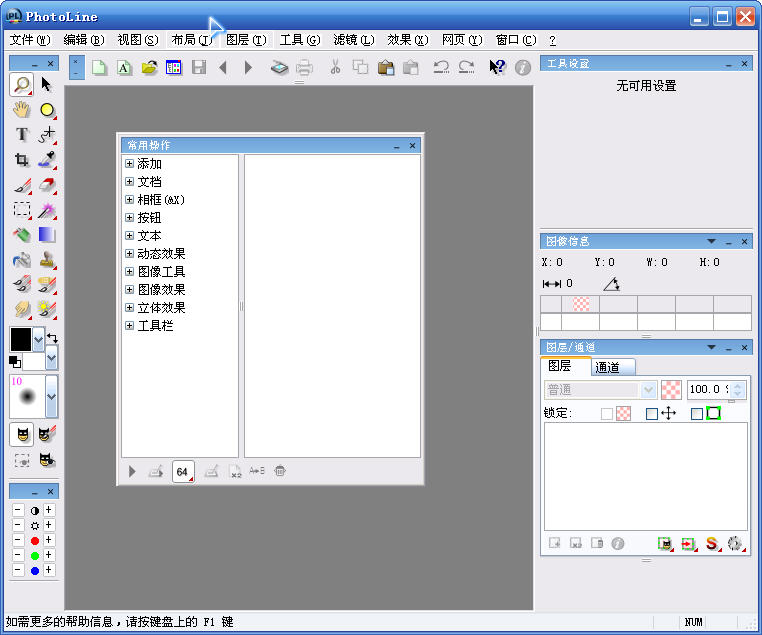
Task: Select the Text tool in the toolbox
Action: point(21,135)
